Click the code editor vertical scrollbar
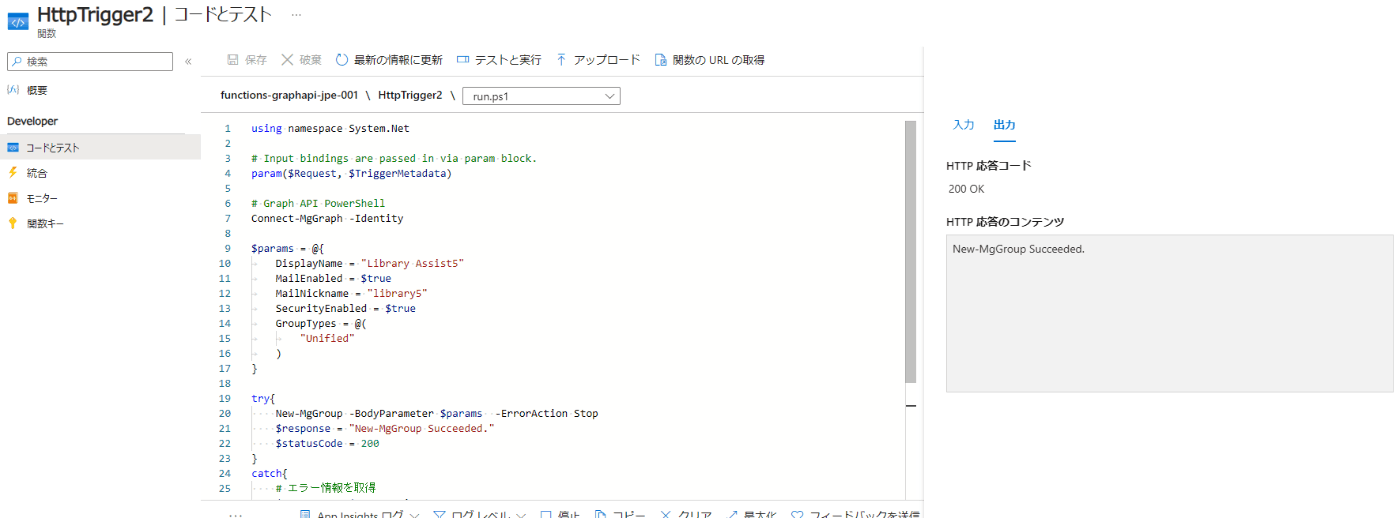Viewport: 1400px width, 518px height. pos(910,252)
